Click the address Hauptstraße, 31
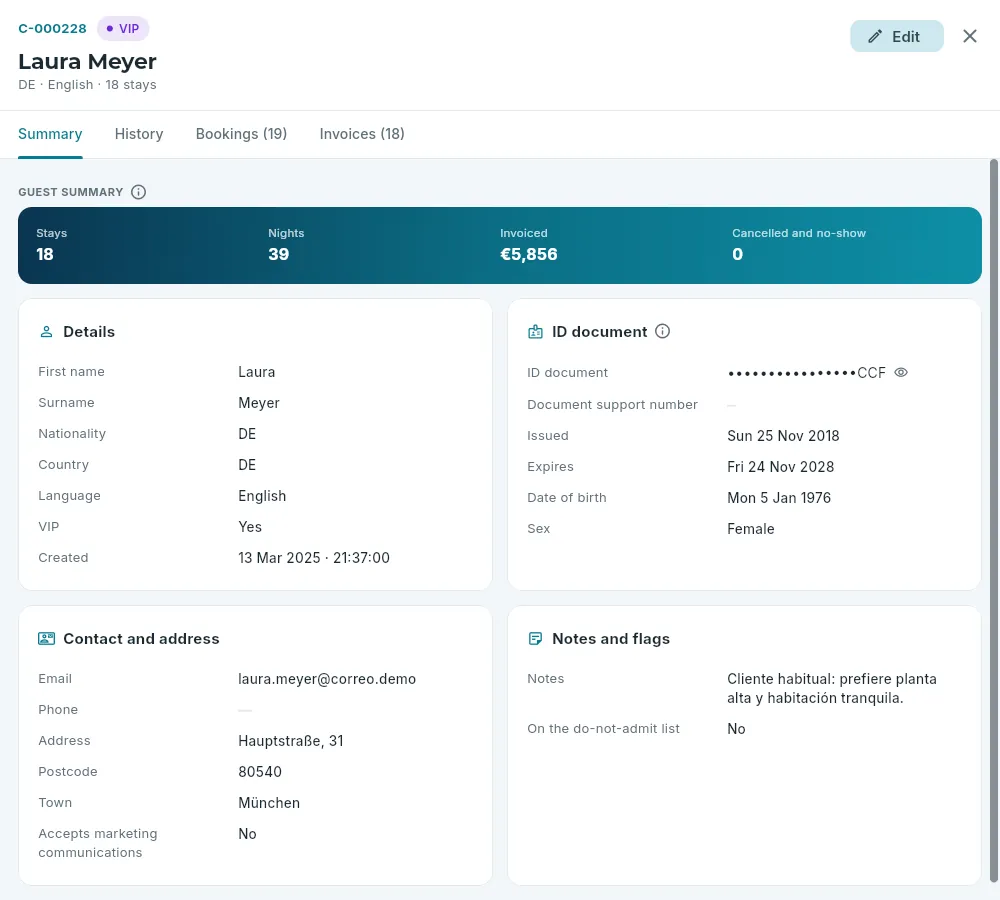Image resolution: width=1000 pixels, height=900 pixels. click(291, 741)
